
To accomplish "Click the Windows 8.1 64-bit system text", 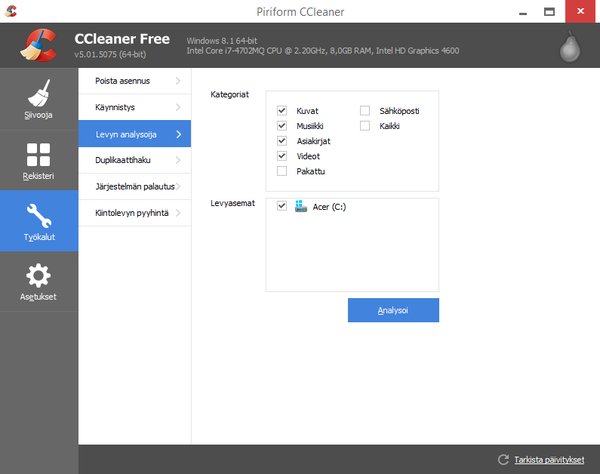I will coord(222,41).
